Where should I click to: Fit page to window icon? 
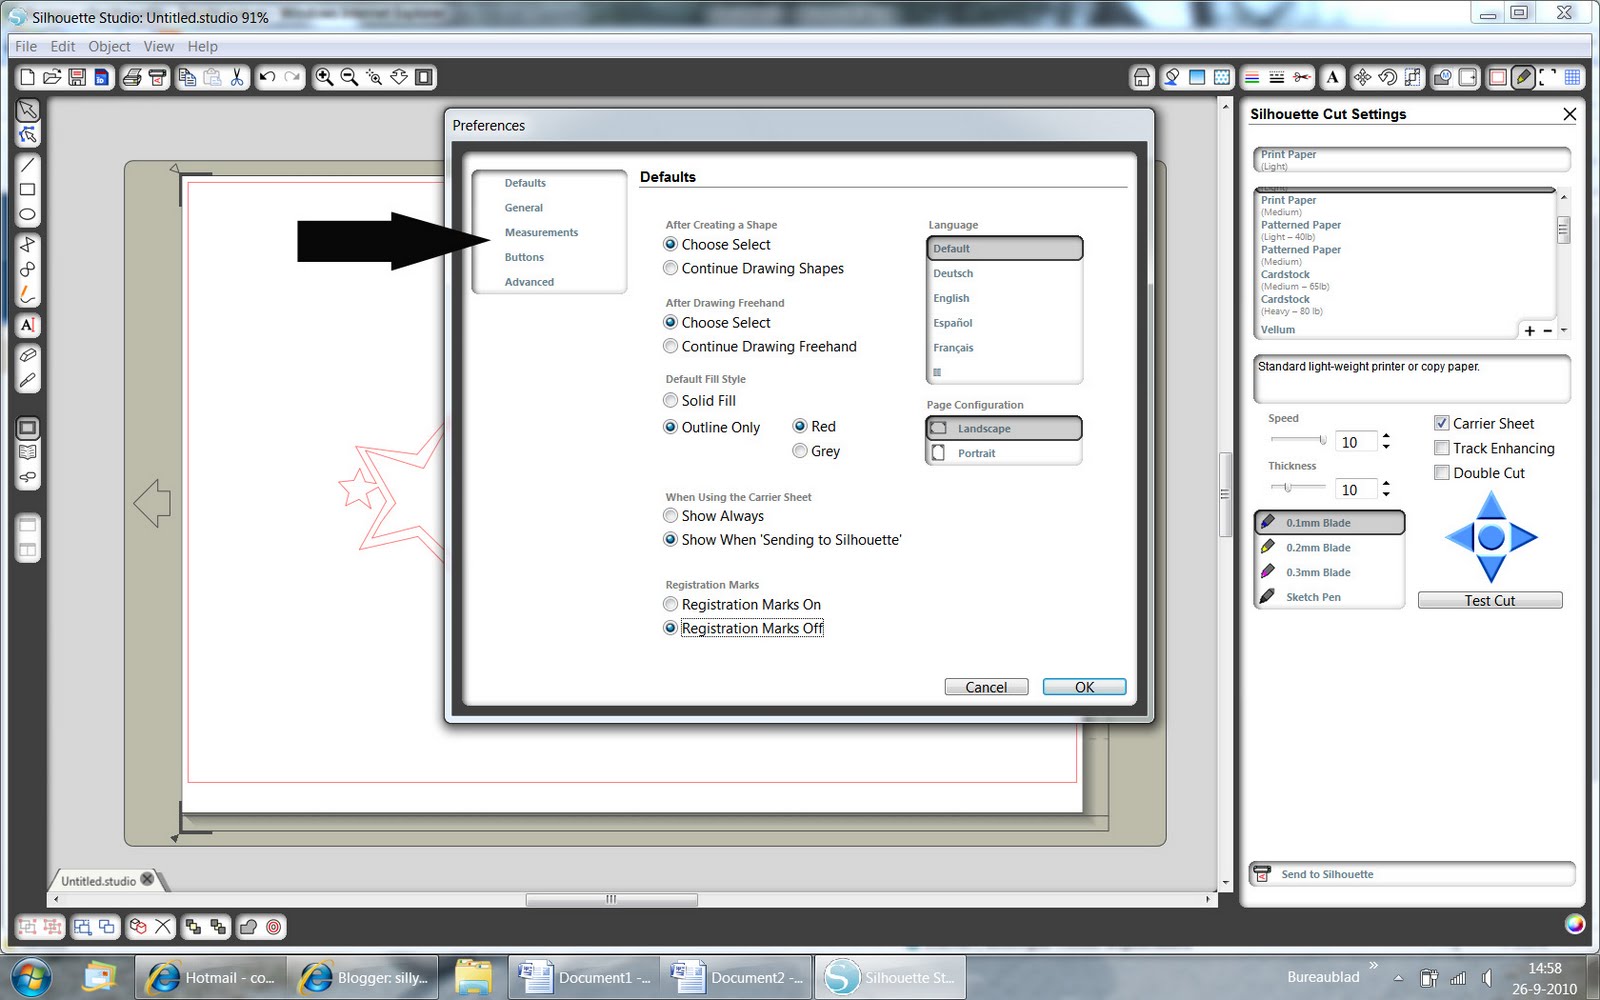(x=424, y=77)
